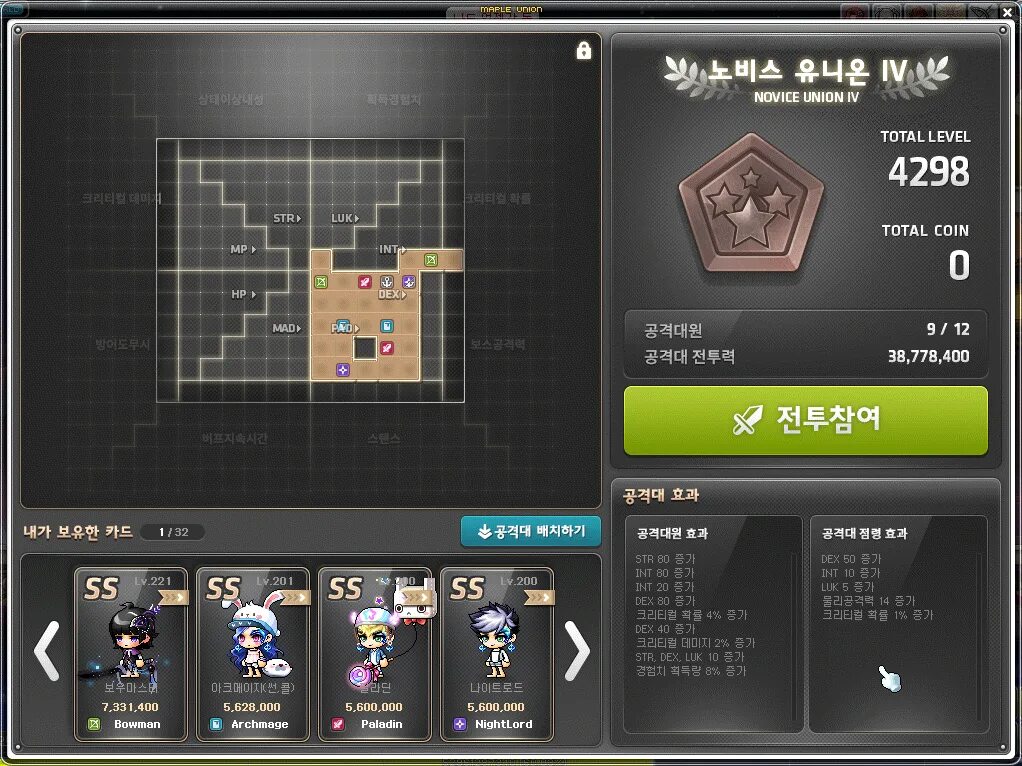Viewport: 1022px width, 766px height.
Task: Click the 공격대 배치하기 button
Action: [531, 531]
